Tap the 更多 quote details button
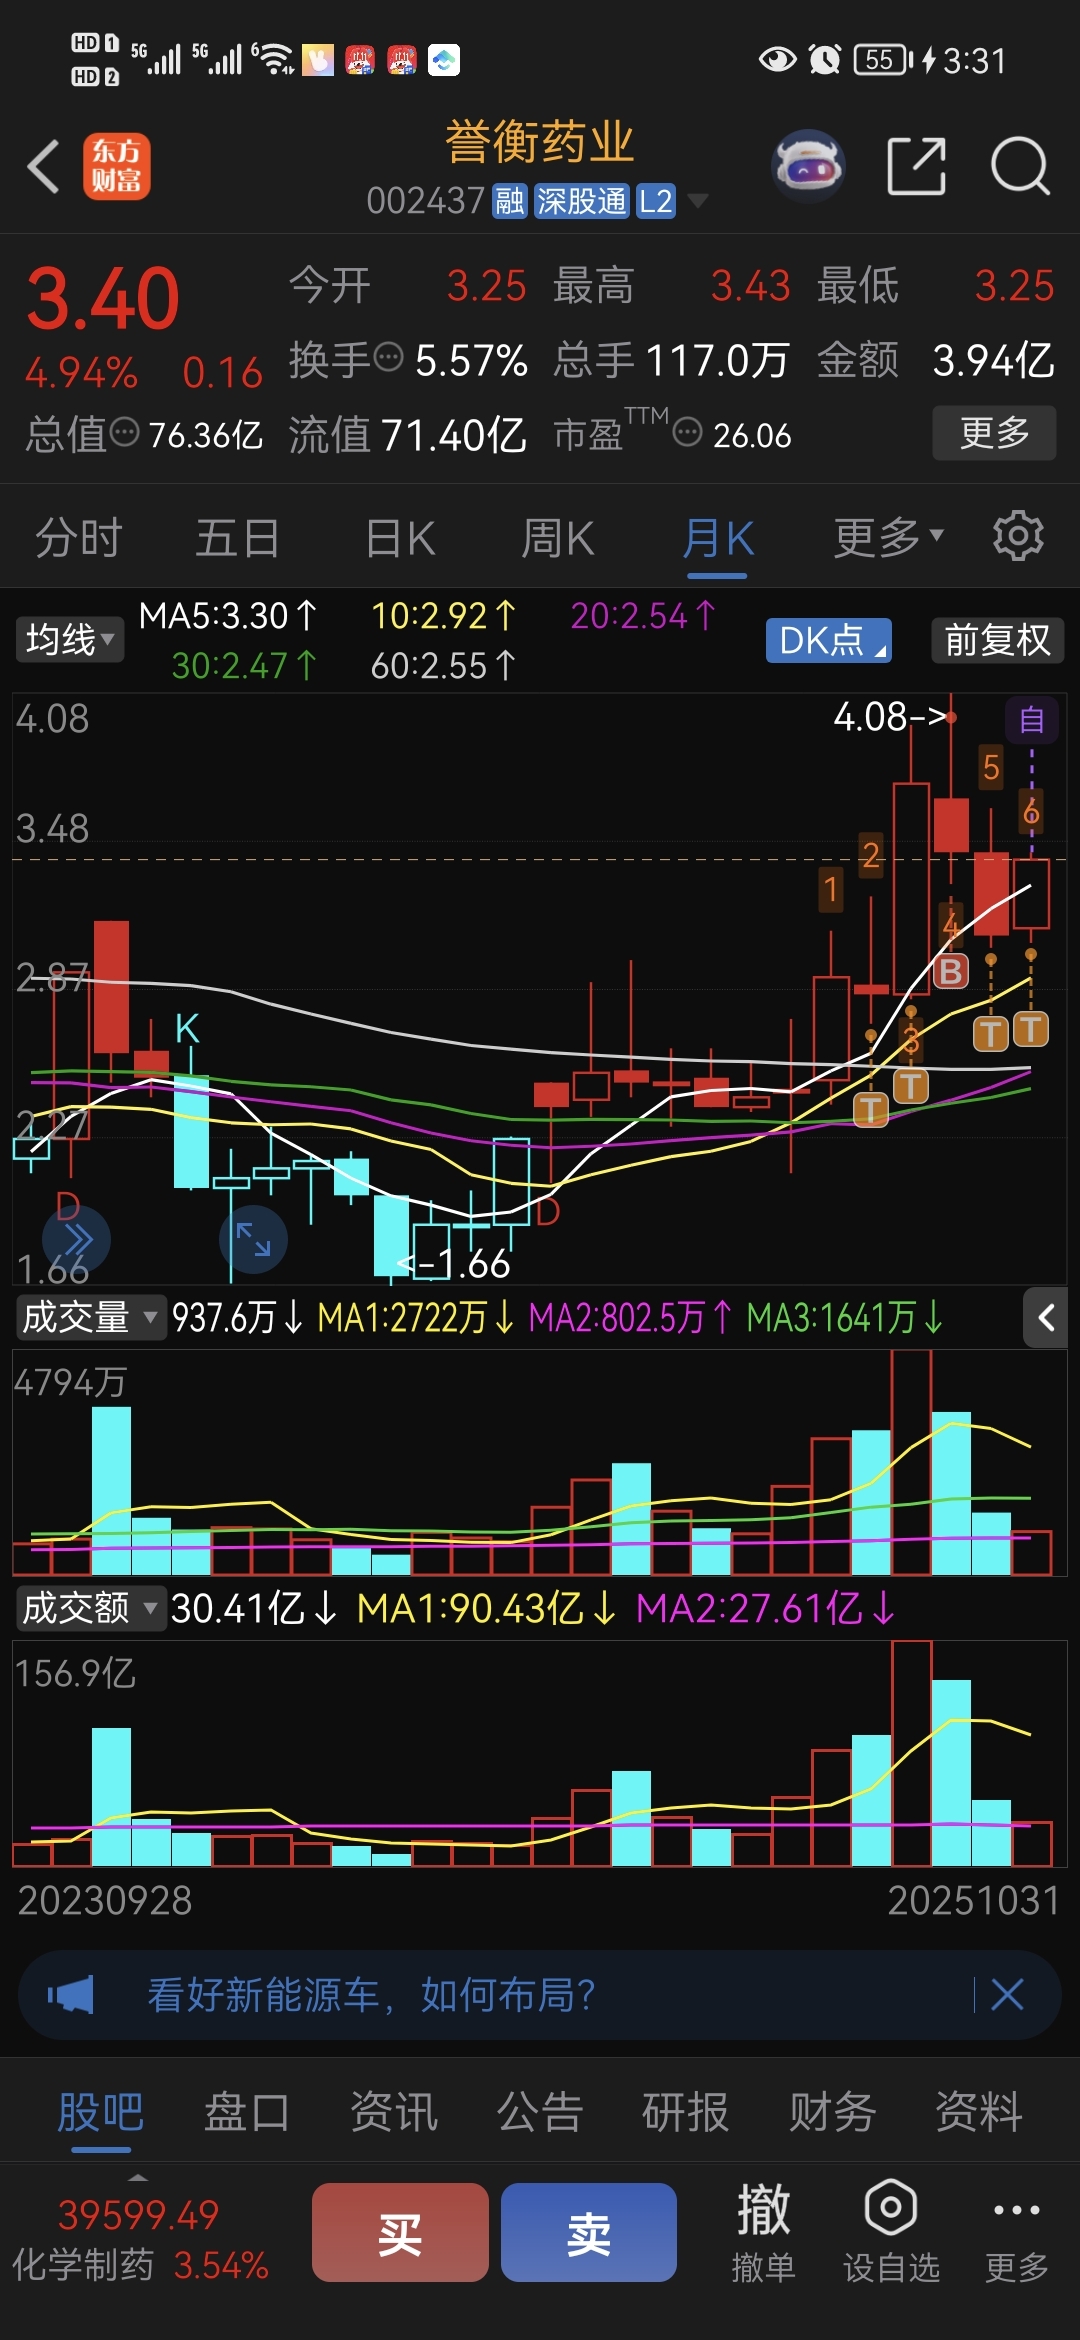The width and height of the screenshot is (1080, 2340). tap(994, 432)
